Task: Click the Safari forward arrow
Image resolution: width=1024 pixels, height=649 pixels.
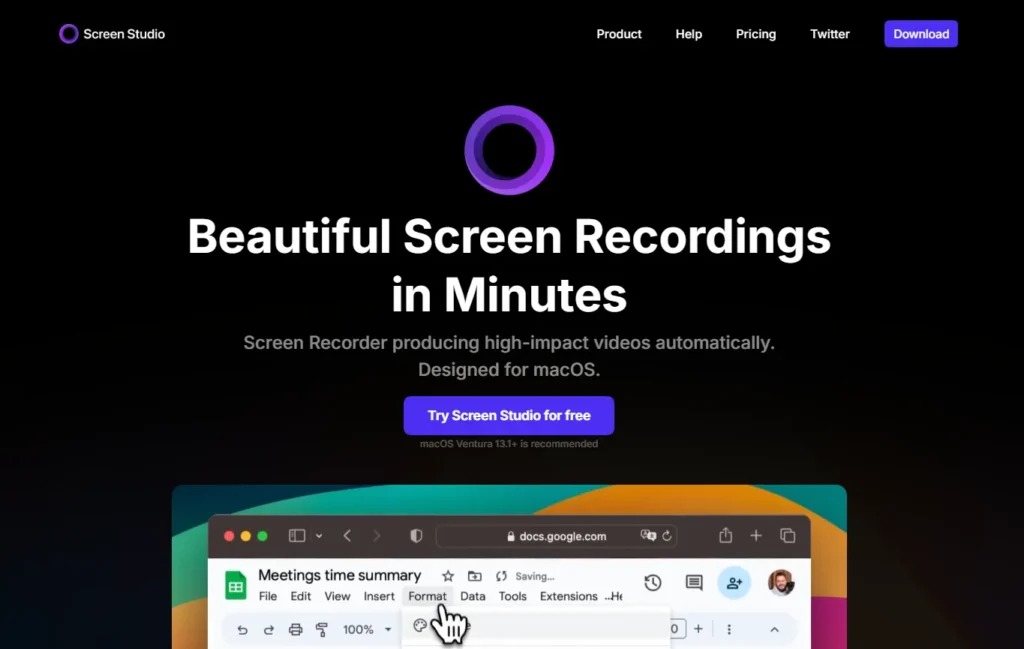Action: tap(376, 536)
